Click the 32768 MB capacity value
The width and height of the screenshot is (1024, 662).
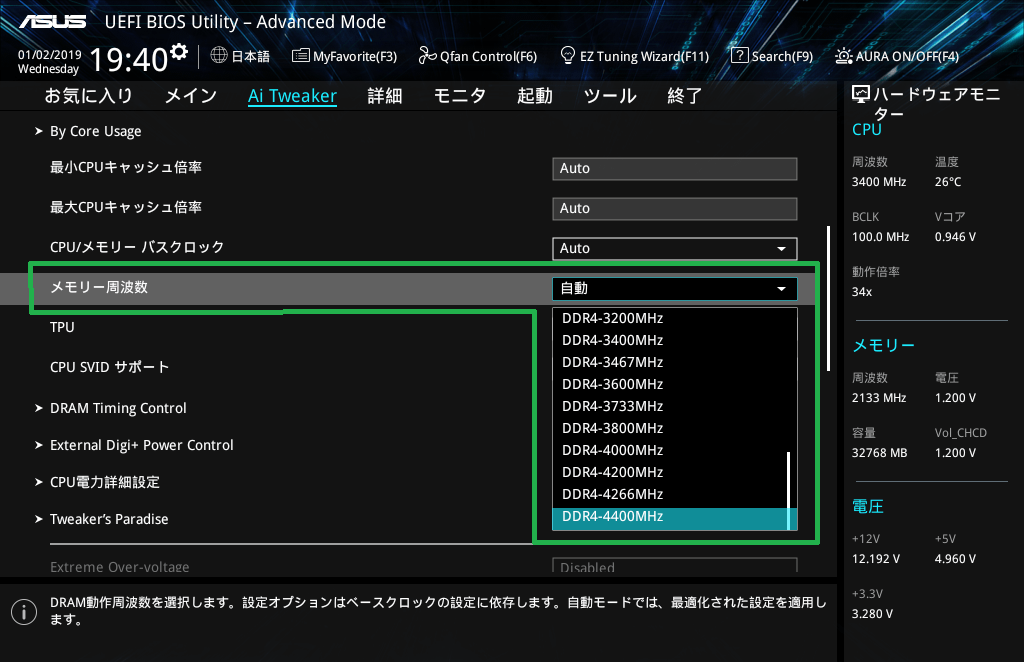879,453
